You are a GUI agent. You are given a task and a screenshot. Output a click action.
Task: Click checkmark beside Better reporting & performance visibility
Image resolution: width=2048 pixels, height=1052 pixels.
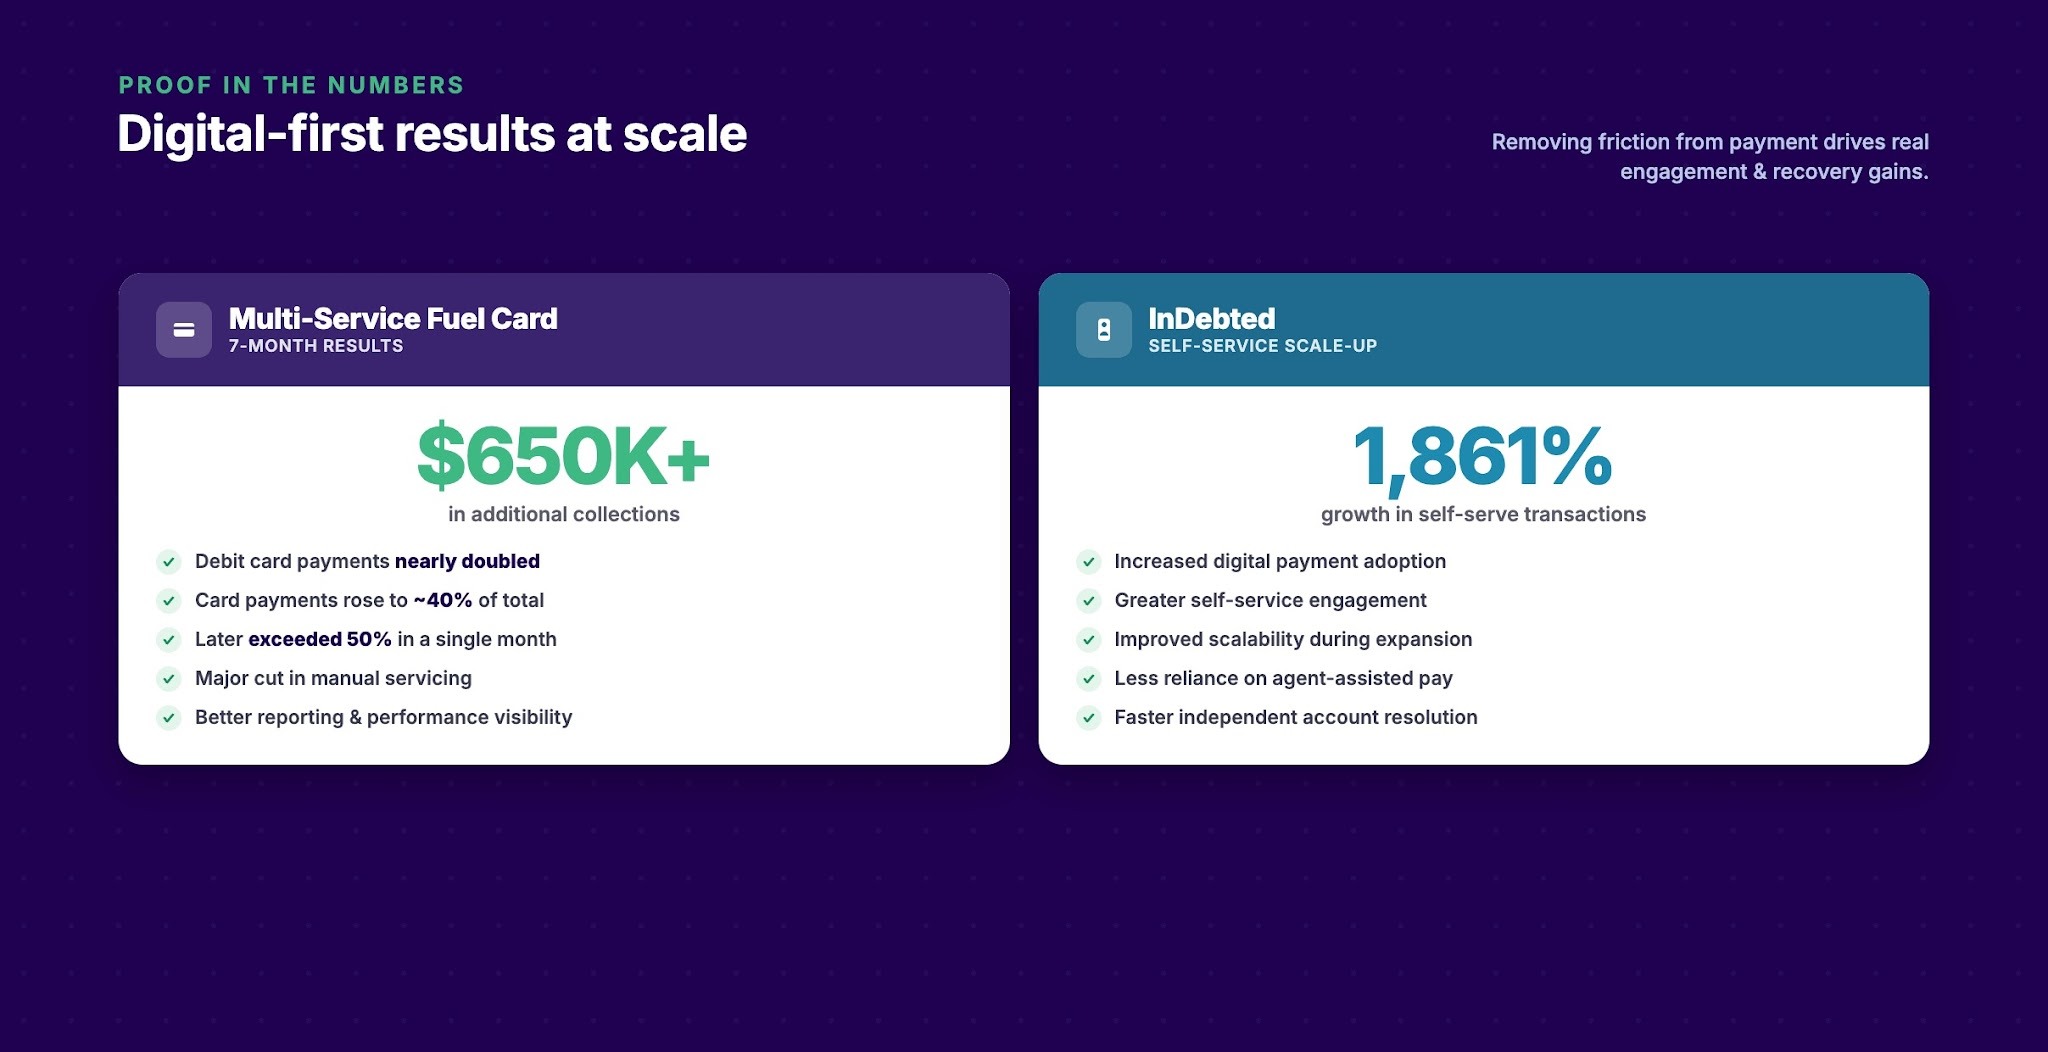tap(169, 718)
